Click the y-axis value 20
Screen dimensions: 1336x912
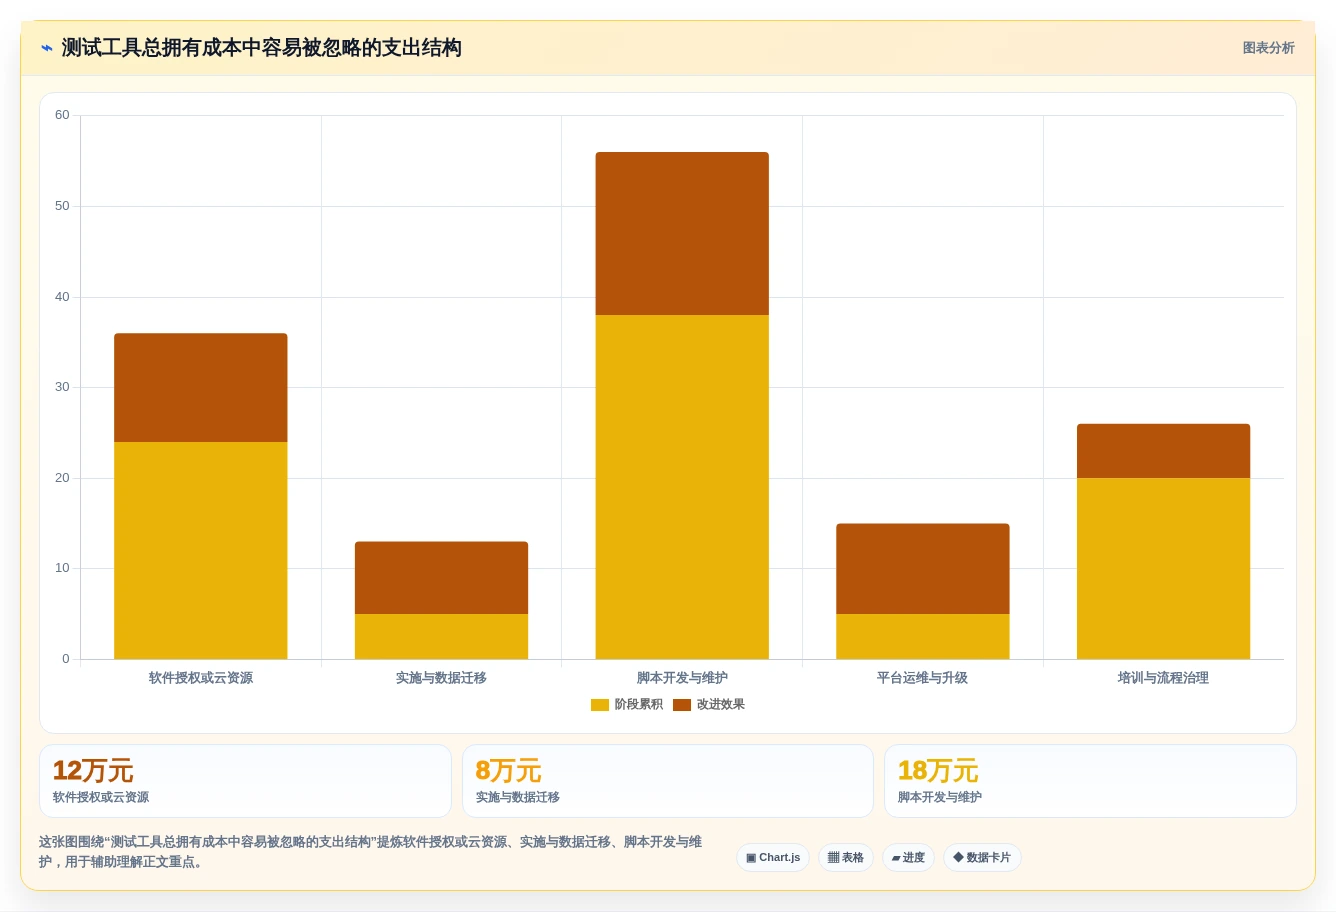coord(62,478)
